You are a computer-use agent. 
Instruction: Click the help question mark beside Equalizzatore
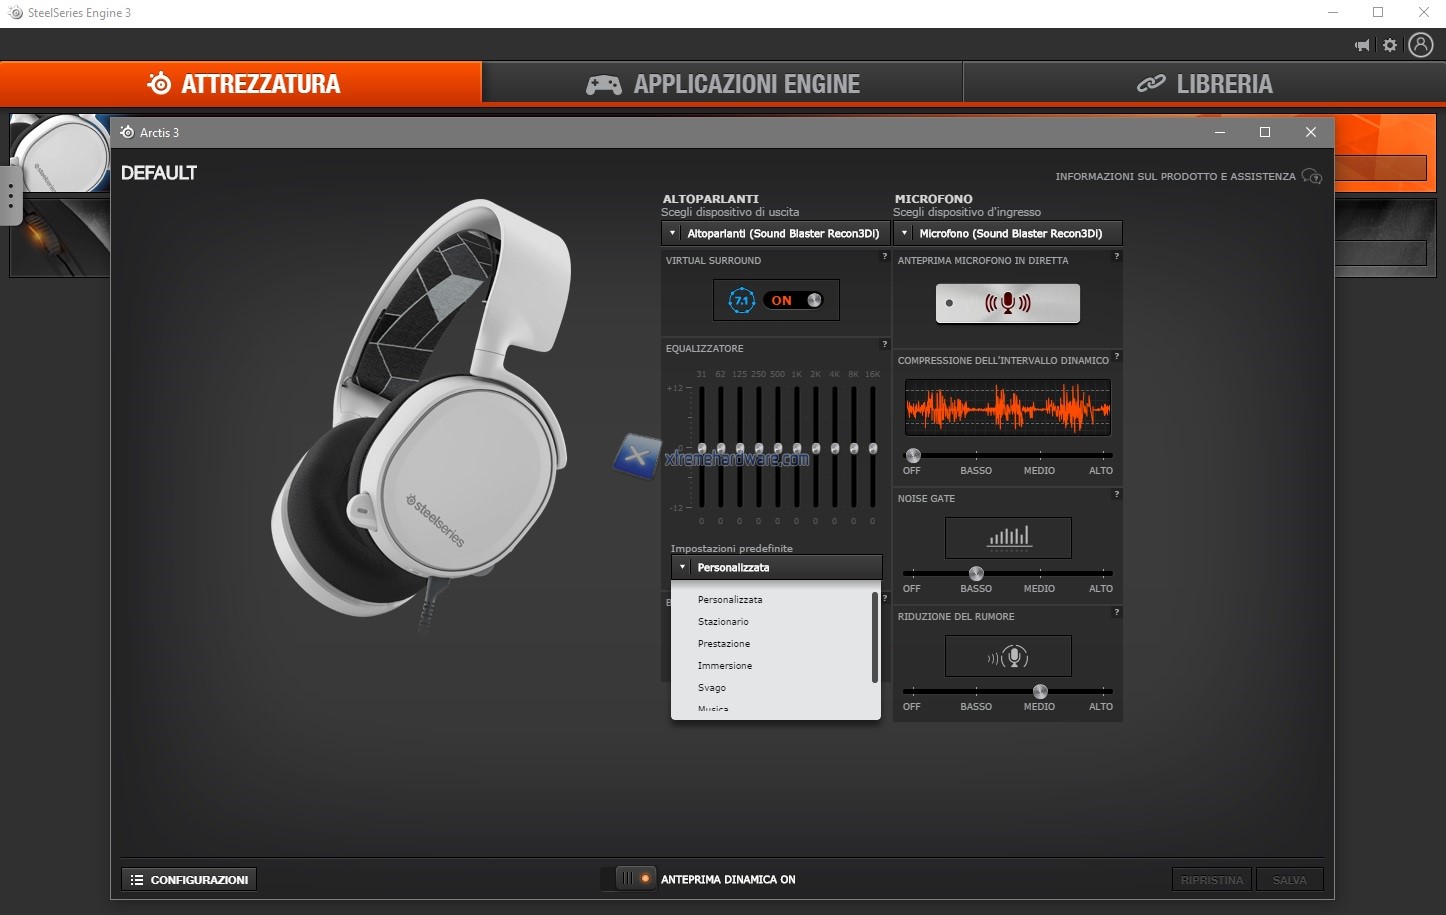coord(884,345)
